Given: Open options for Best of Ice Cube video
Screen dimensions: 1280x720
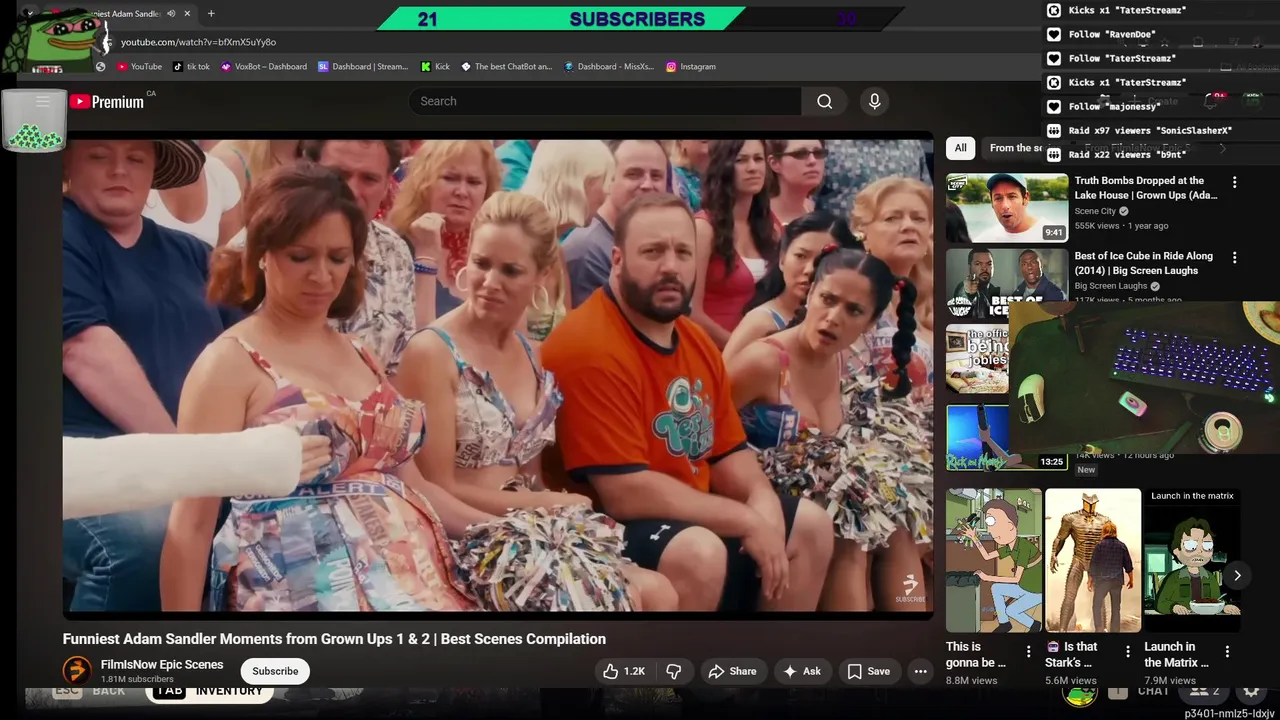Looking at the screenshot, I should pos(1234,257).
